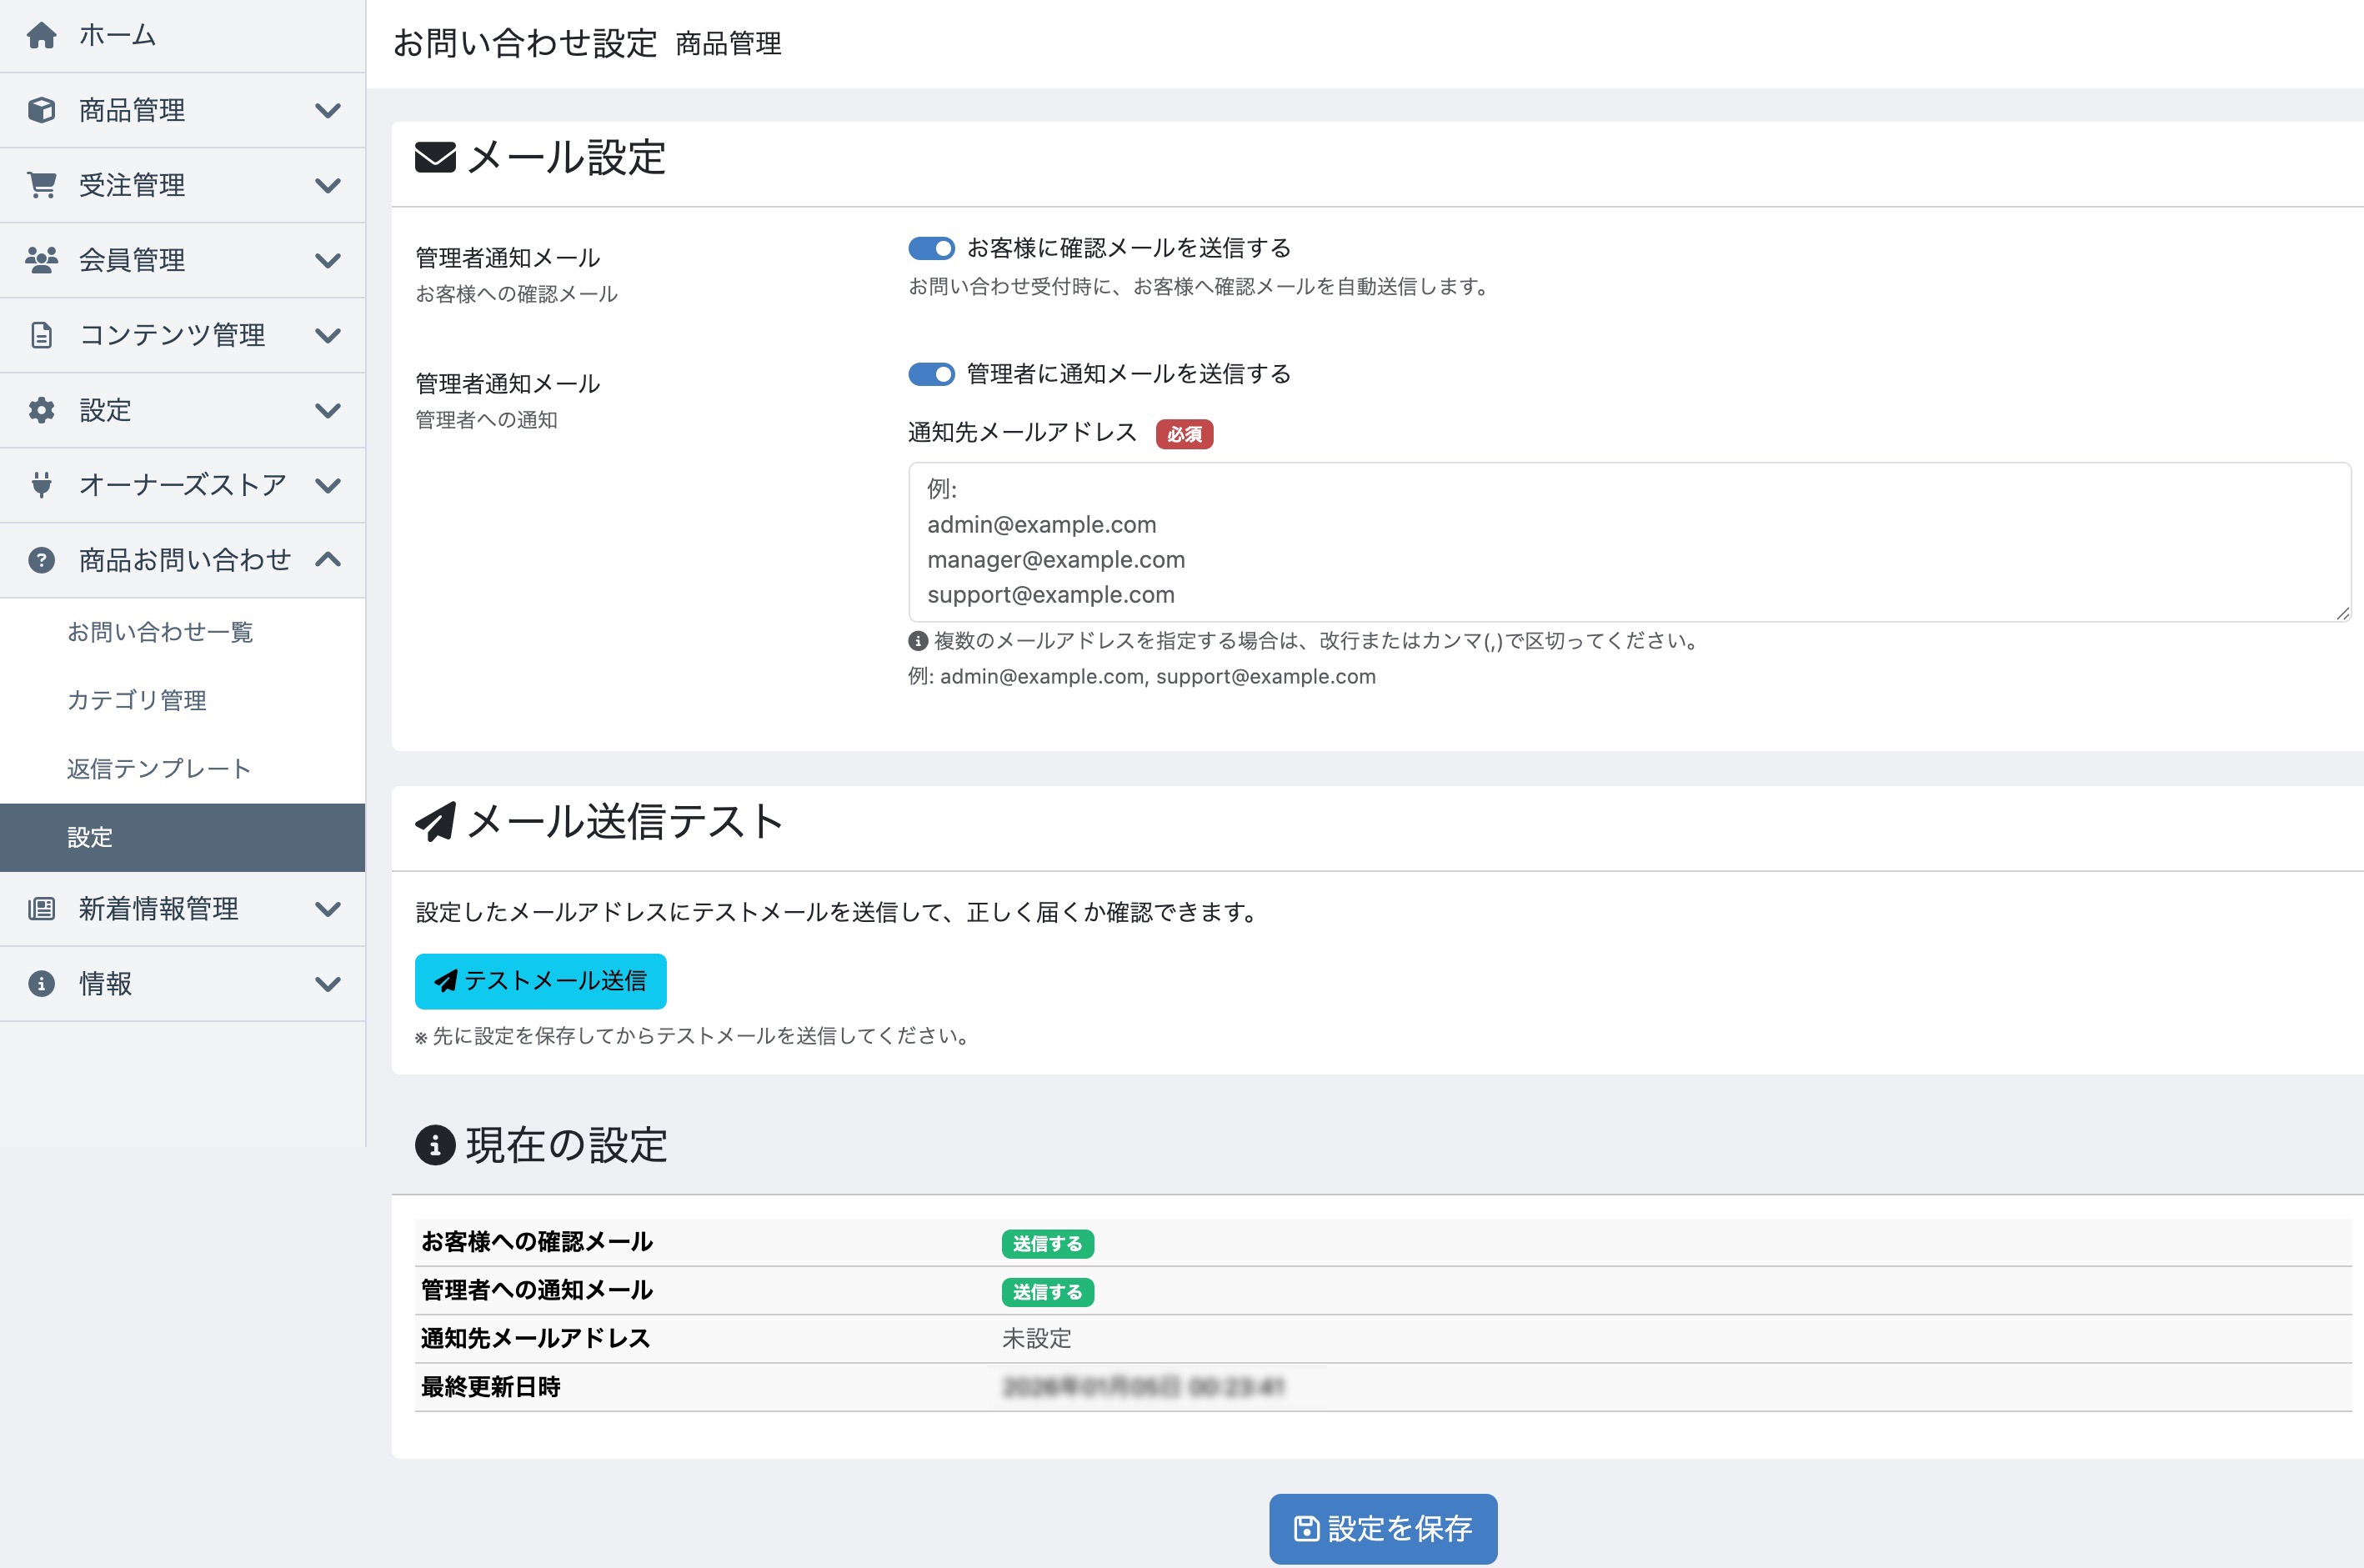2364x1568 pixels.
Task: Click the テストメール送信 button
Action: (541, 981)
